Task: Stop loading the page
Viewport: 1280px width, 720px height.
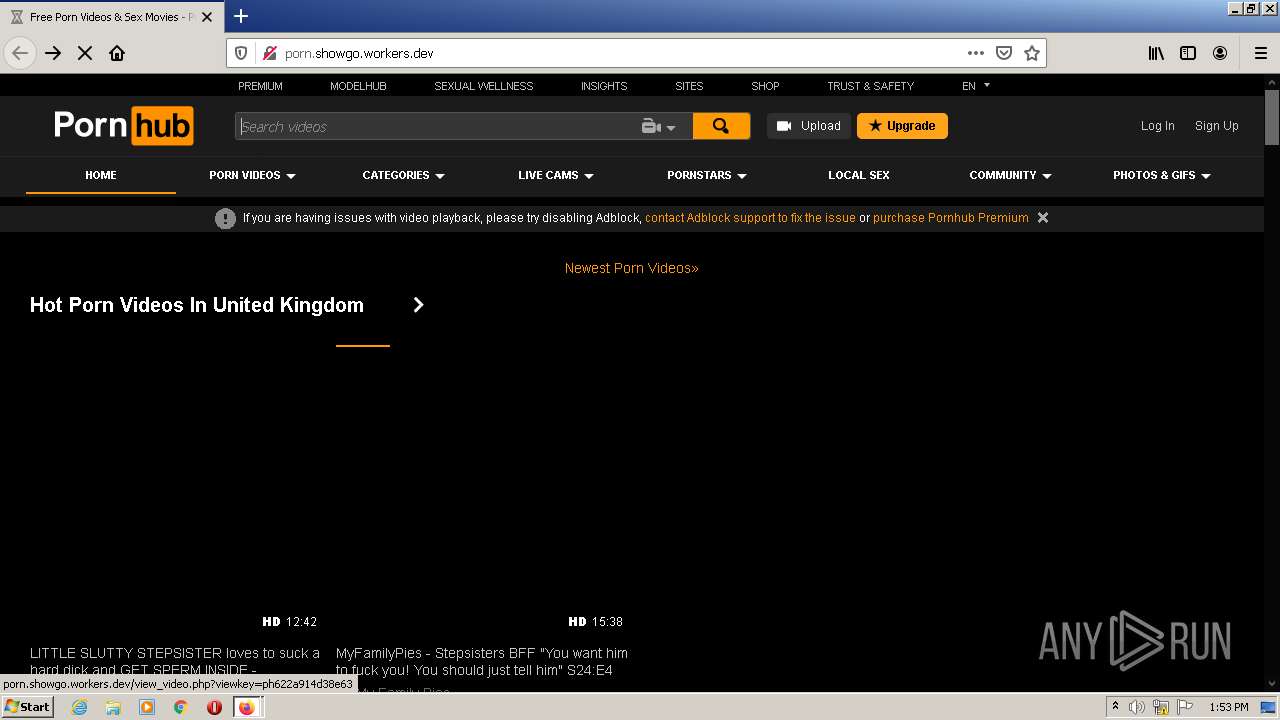Action: tap(85, 53)
